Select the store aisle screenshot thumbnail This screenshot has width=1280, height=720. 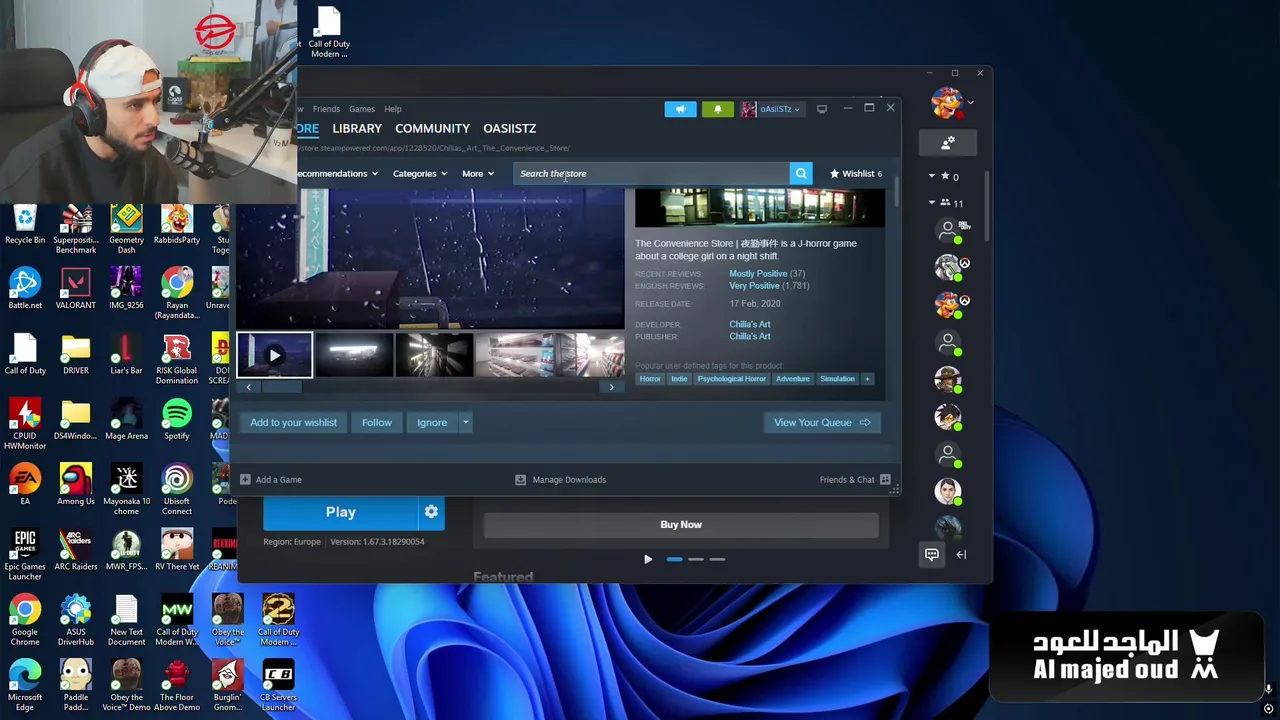coord(434,355)
